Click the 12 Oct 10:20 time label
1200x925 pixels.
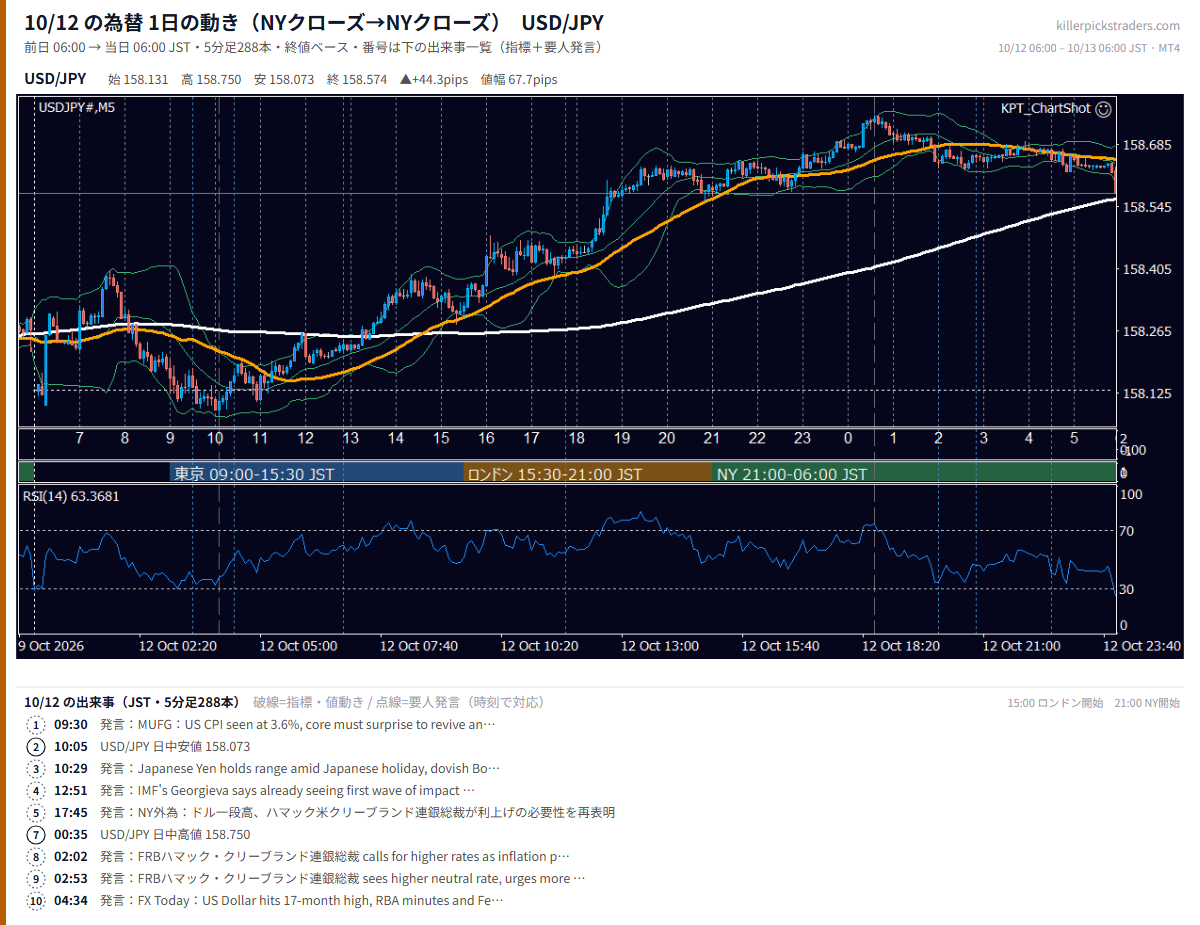click(x=539, y=646)
